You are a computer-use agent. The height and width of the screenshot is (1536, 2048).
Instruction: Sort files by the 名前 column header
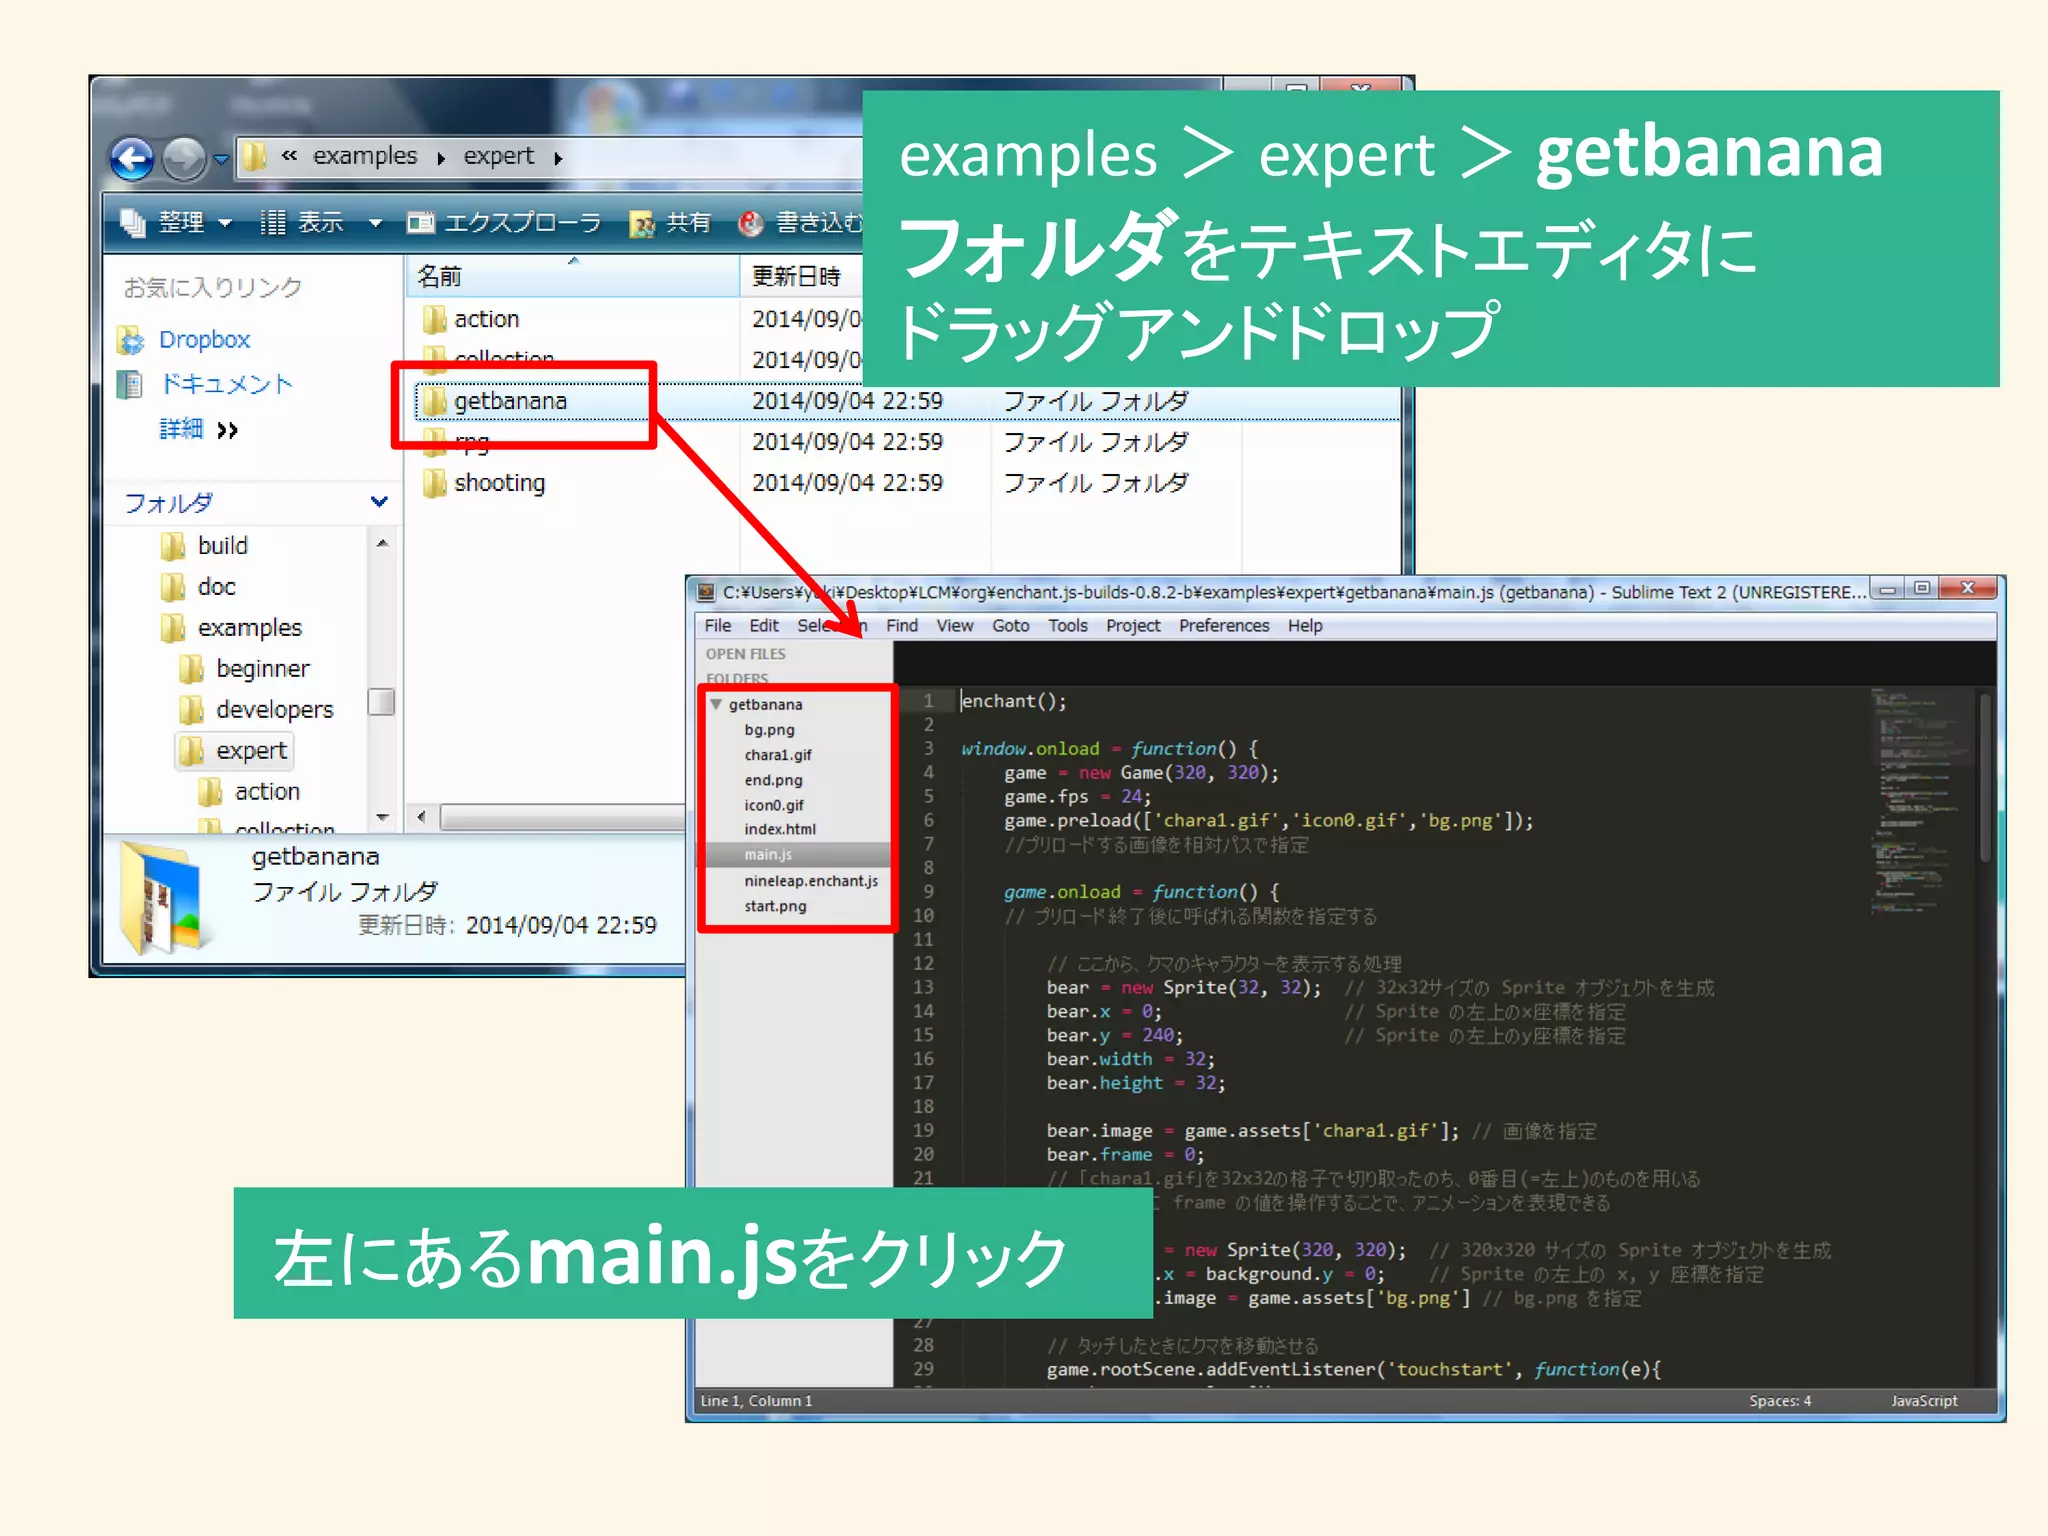[x=572, y=276]
